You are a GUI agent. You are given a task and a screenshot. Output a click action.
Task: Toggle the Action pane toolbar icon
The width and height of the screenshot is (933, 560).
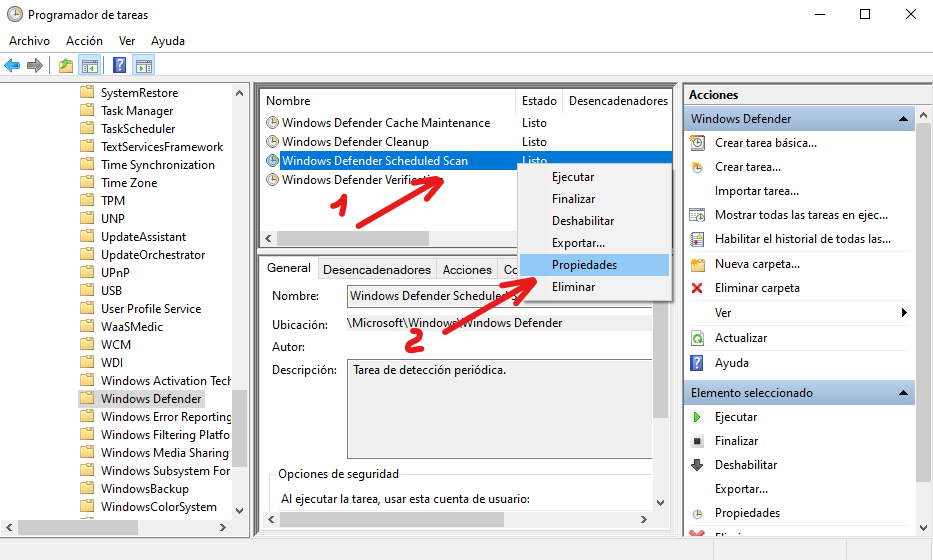[x=143, y=65]
